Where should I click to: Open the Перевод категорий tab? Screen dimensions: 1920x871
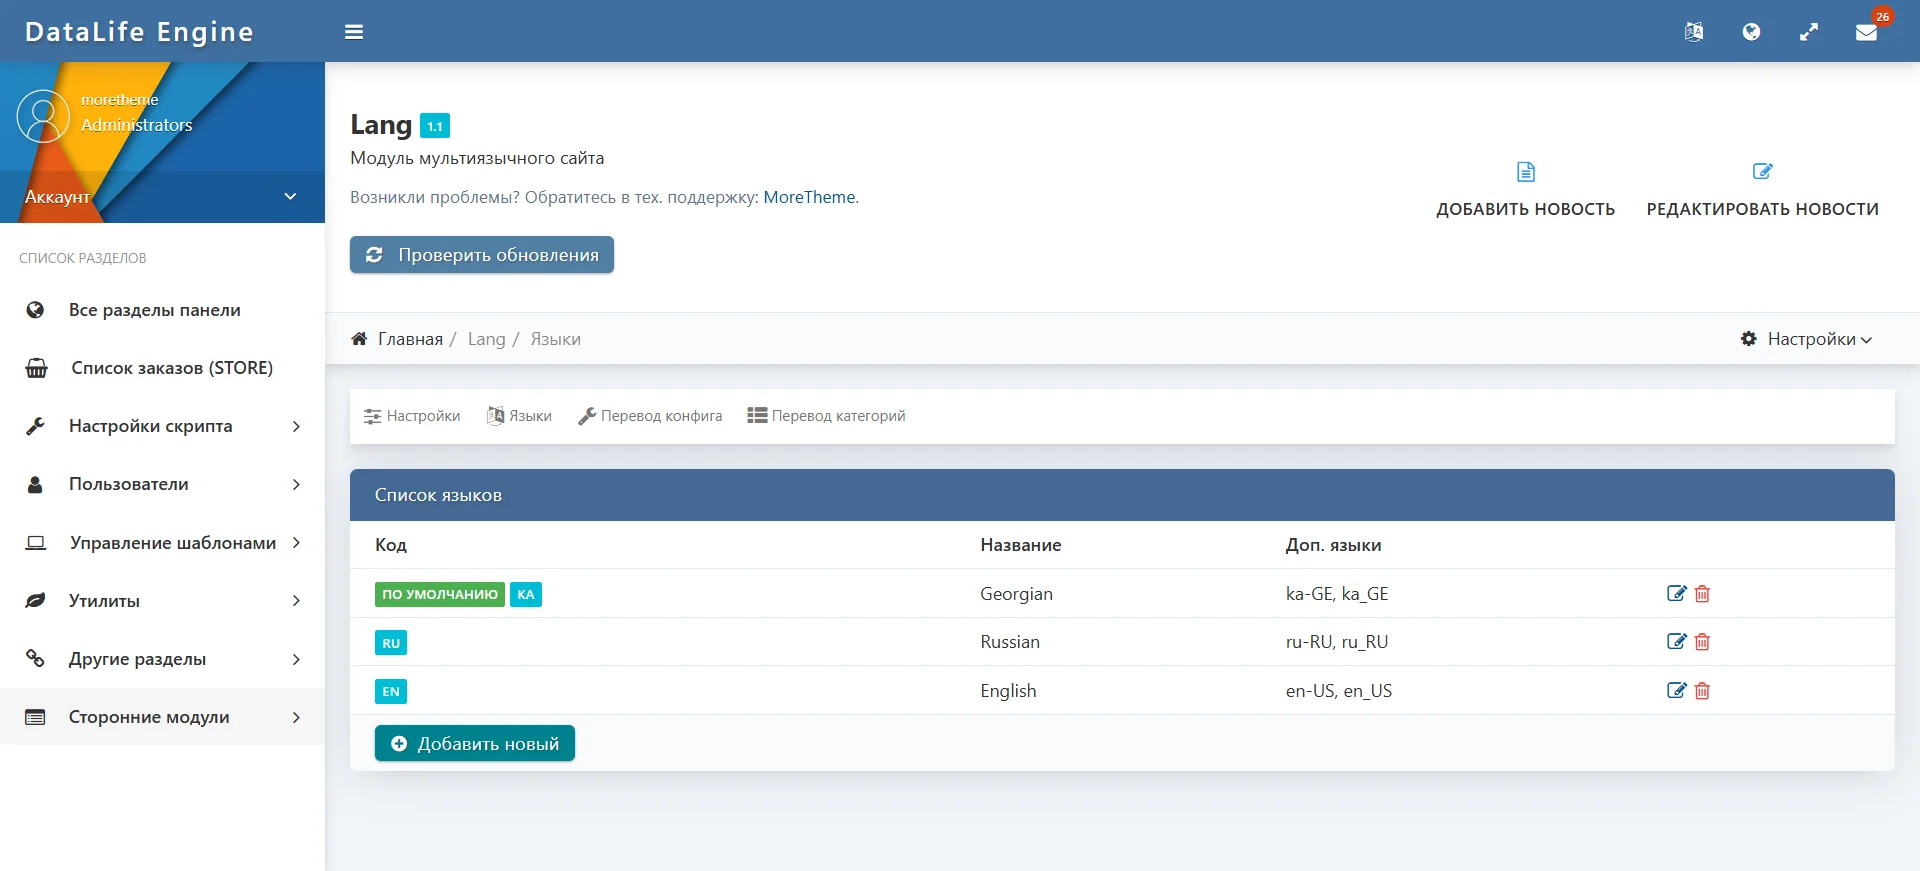[826, 416]
